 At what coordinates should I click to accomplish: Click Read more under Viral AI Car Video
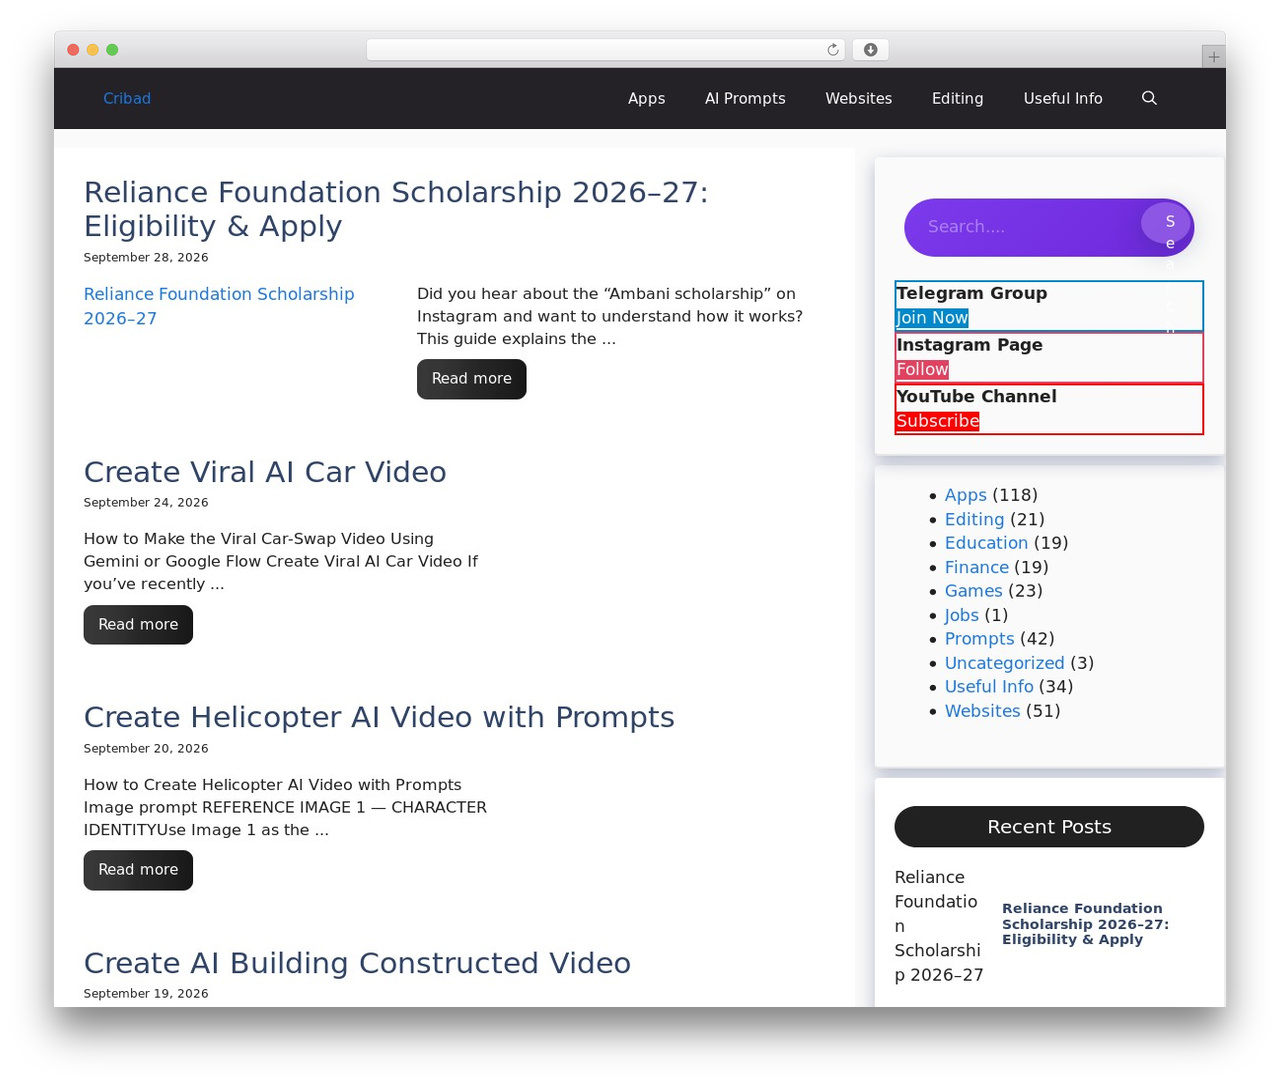point(138,625)
